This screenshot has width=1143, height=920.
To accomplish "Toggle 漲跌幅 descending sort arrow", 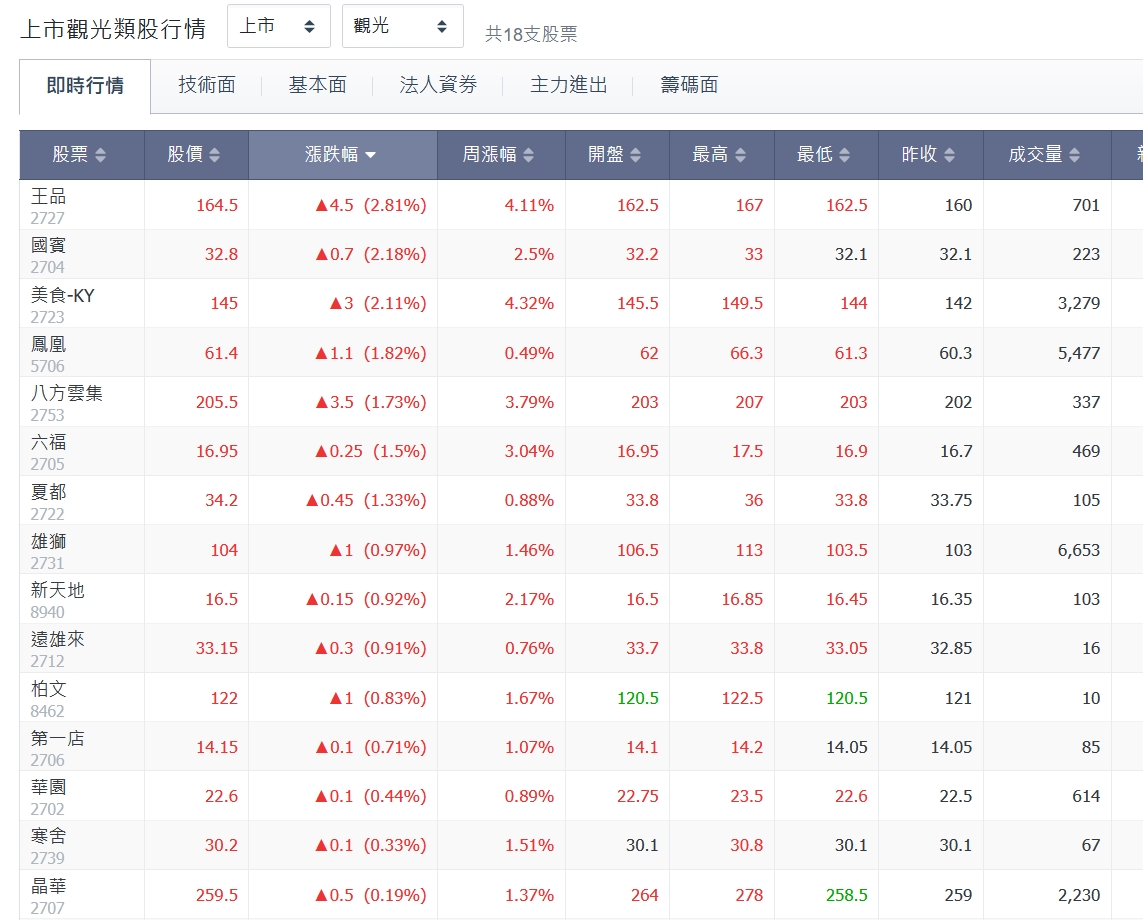I will (370, 155).
